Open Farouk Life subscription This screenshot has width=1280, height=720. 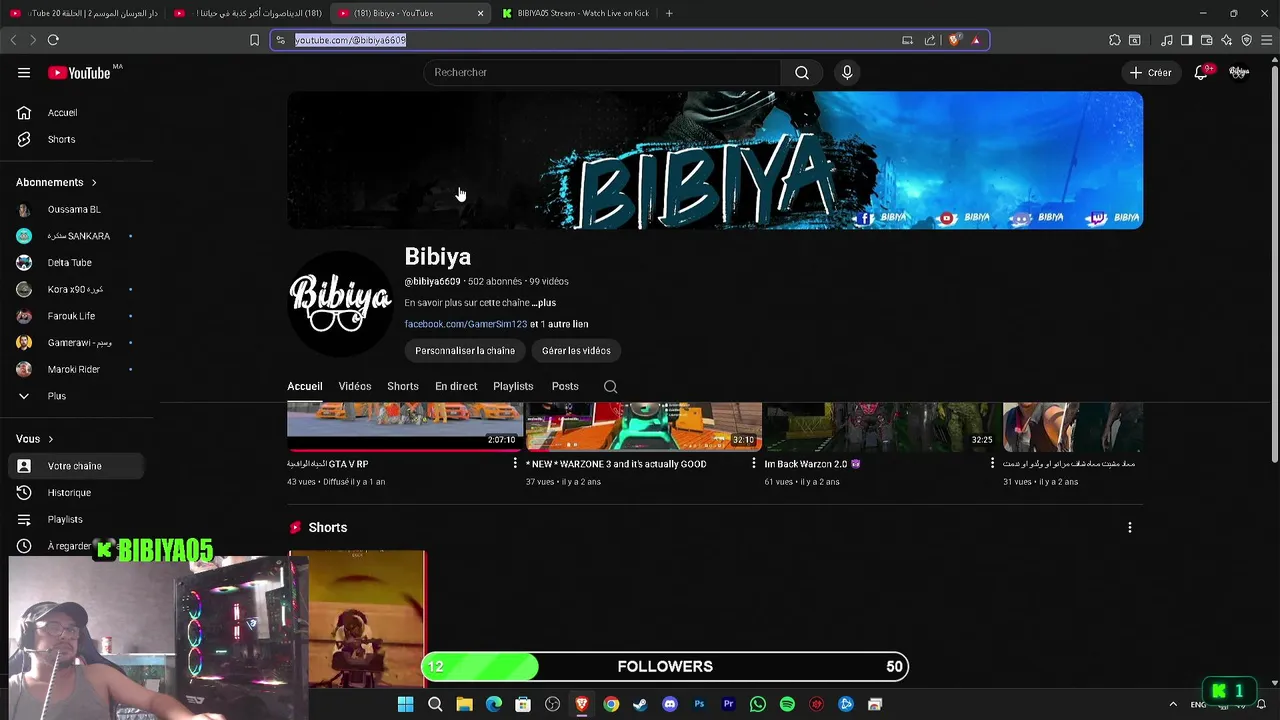[x=78, y=316]
